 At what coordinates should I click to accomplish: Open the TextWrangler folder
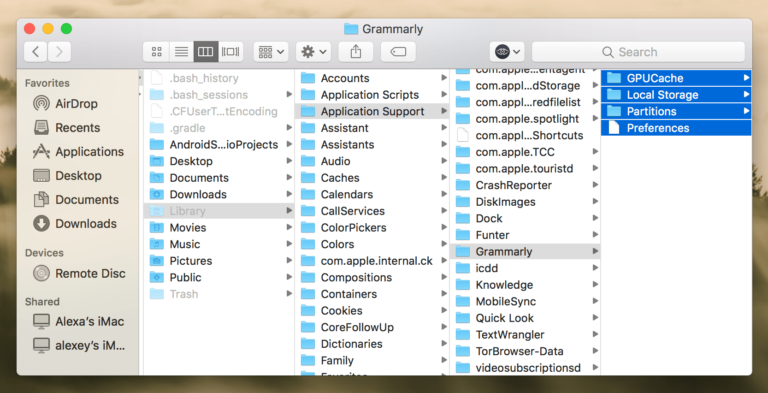[525, 336]
